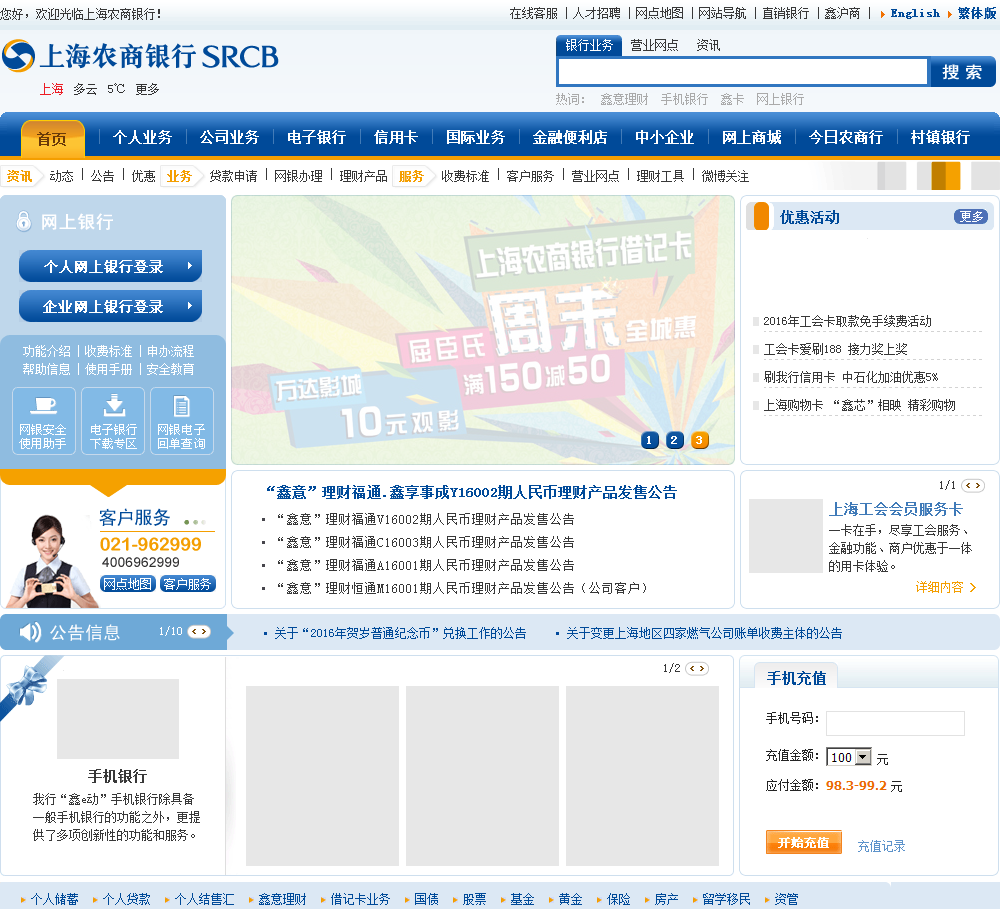The height and width of the screenshot is (909, 1000).
Task: Open 微博关注 sub-navigation link
Action: click(x=725, y=176)
